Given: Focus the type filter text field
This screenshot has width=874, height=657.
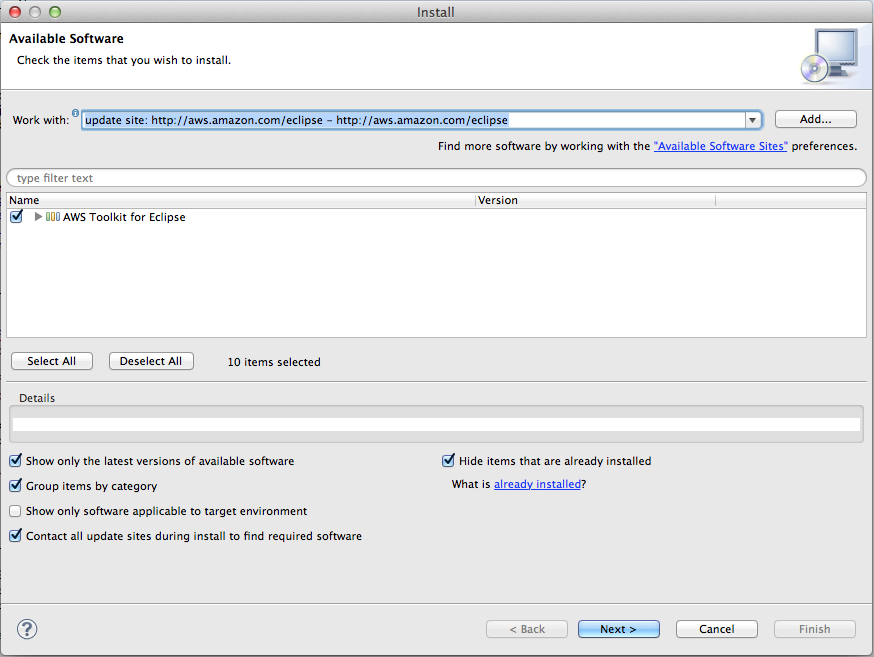Looking at the screenshot, I should coord(436,178).
